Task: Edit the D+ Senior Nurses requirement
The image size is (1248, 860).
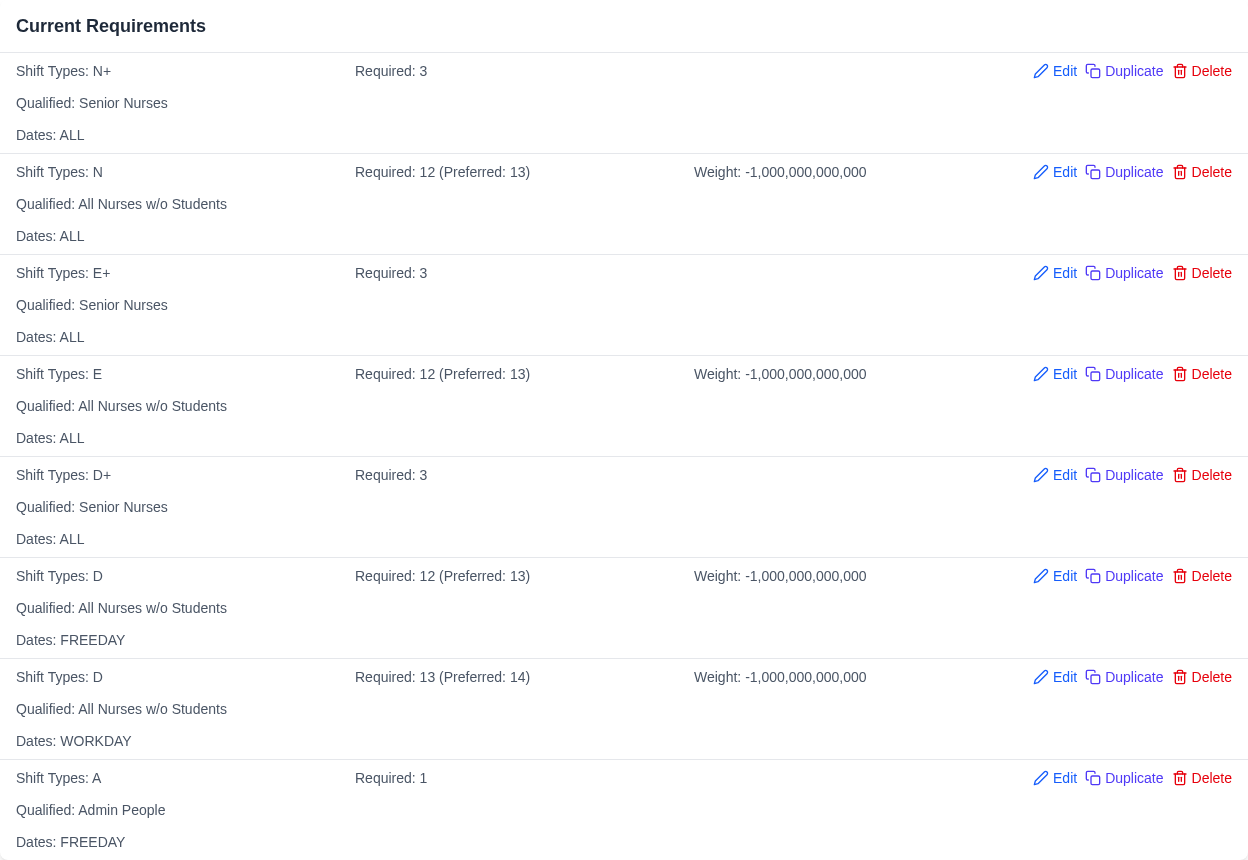Action: coord(1055,475)
